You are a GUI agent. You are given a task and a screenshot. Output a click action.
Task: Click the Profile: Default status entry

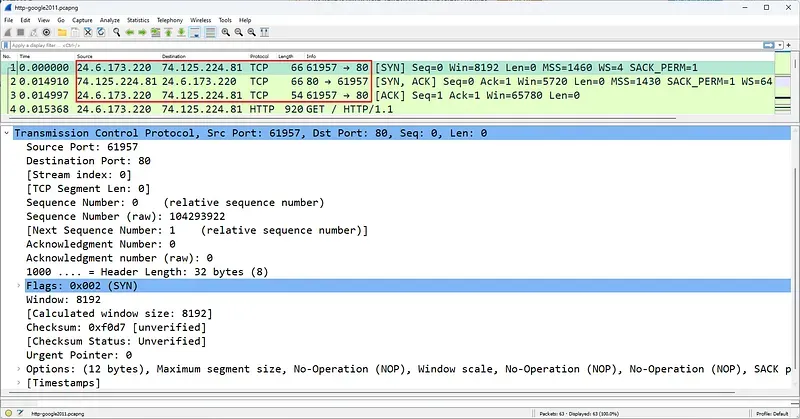pyautogui.click(x=772, y=414)
